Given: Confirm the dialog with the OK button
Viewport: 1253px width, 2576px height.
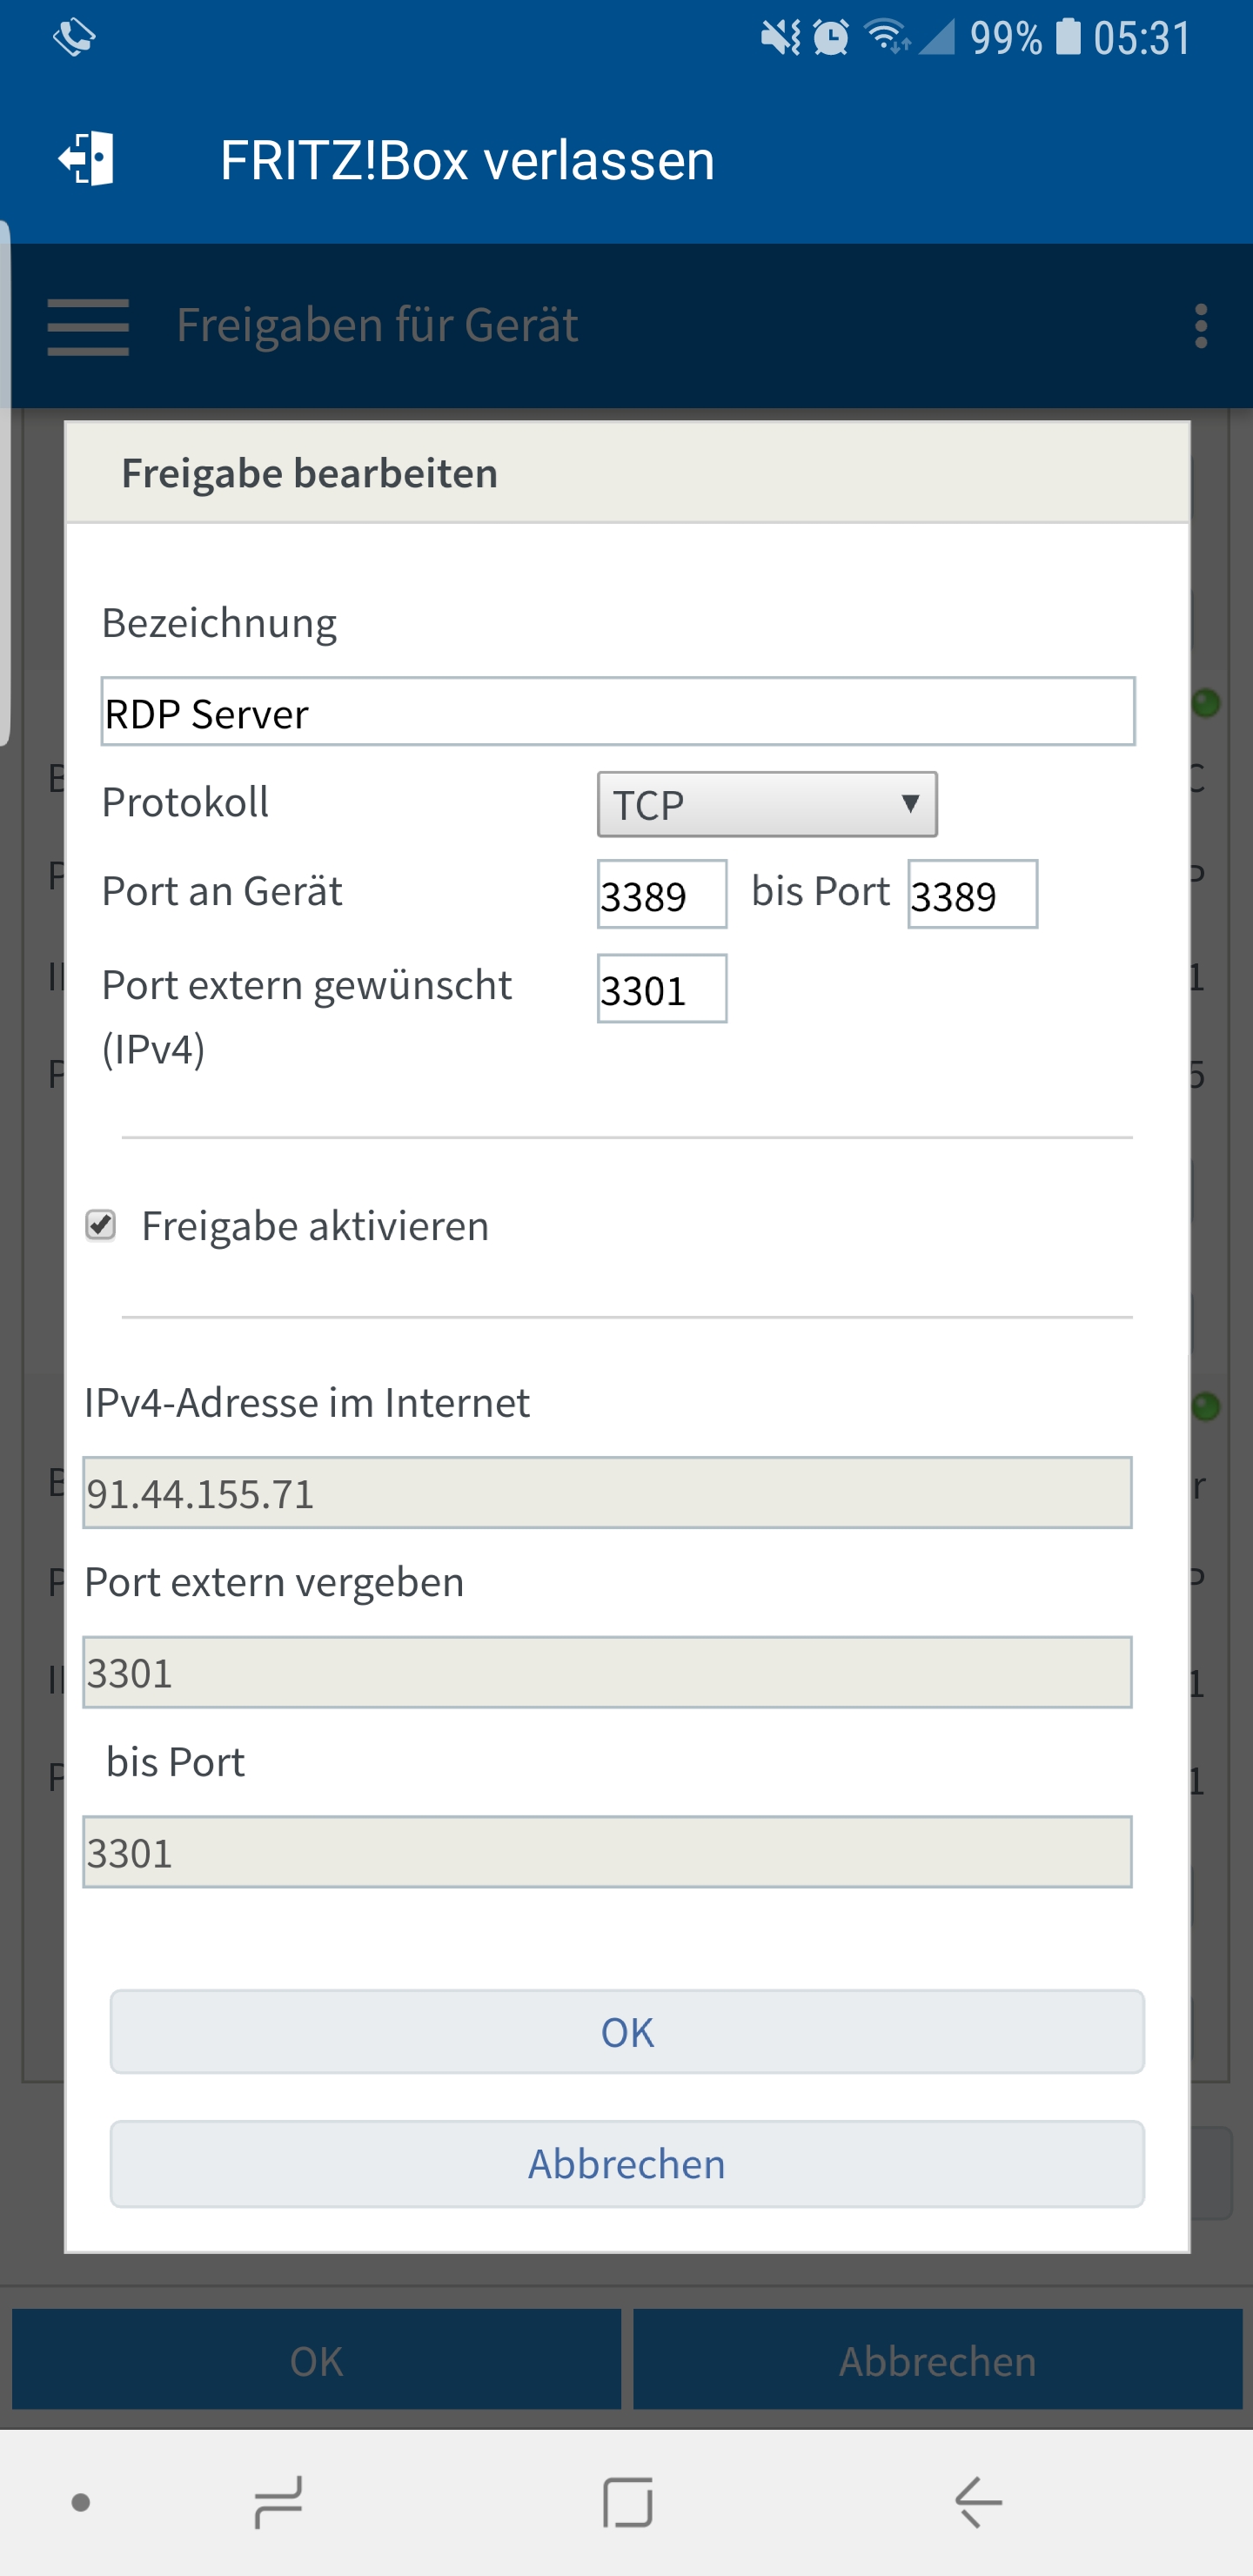Looking at the screenshot, I should 627,2032.
